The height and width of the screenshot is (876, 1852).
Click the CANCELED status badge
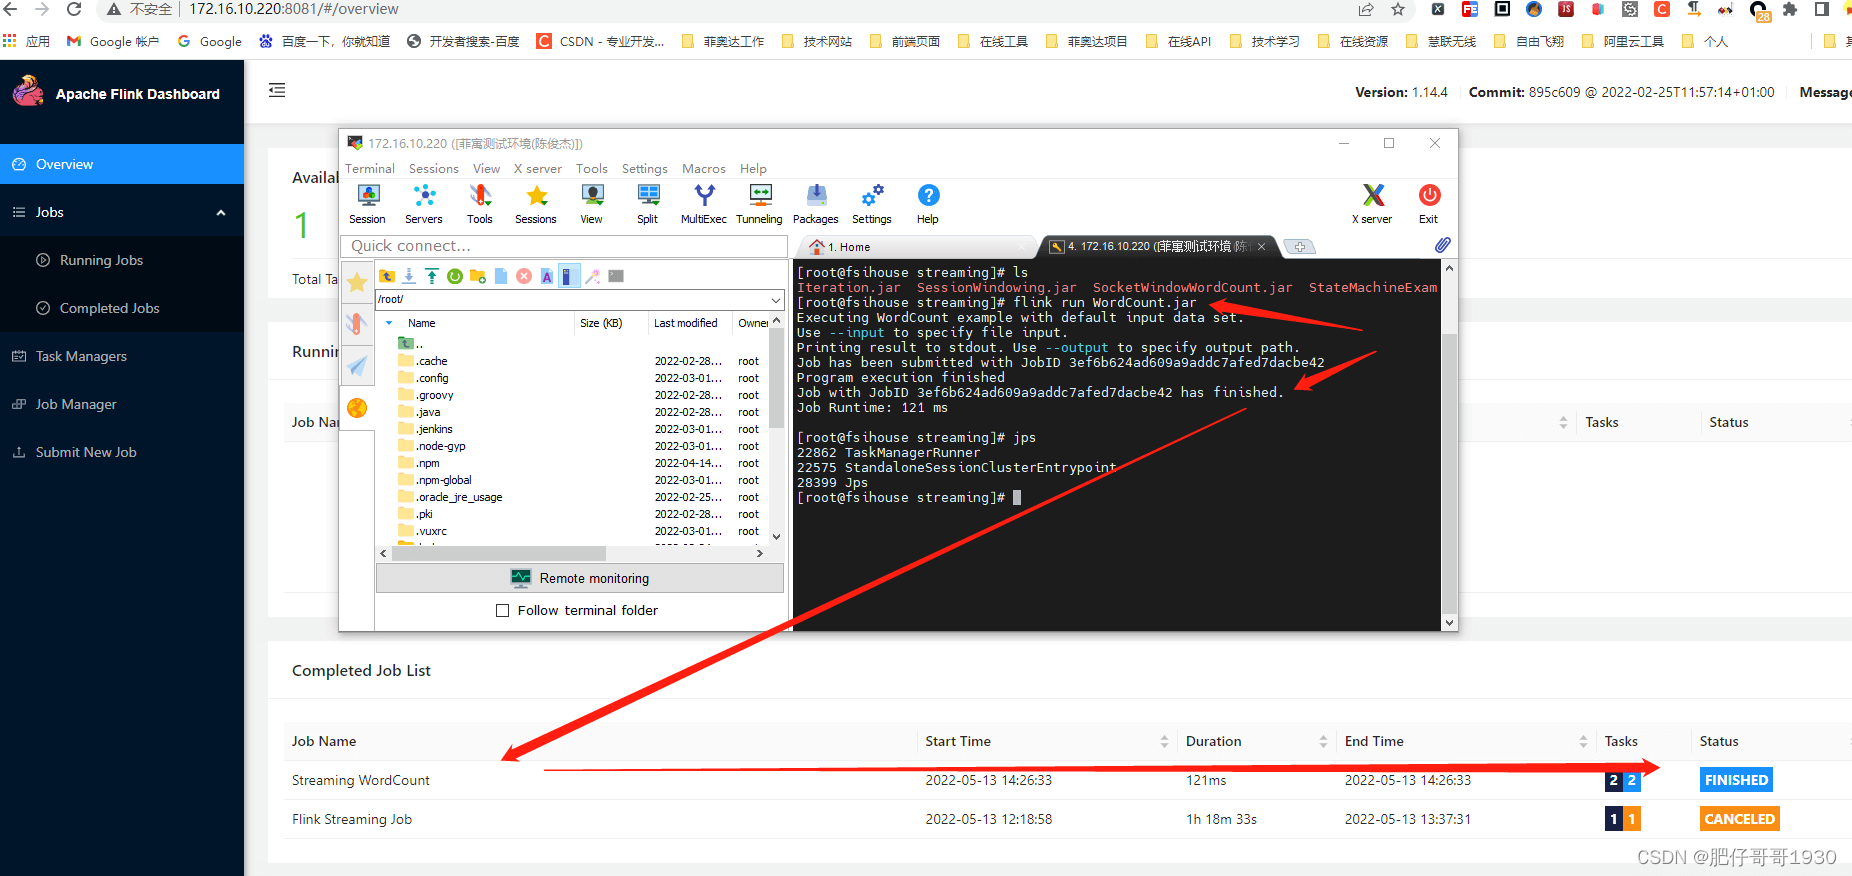(x=1740, y=819)
